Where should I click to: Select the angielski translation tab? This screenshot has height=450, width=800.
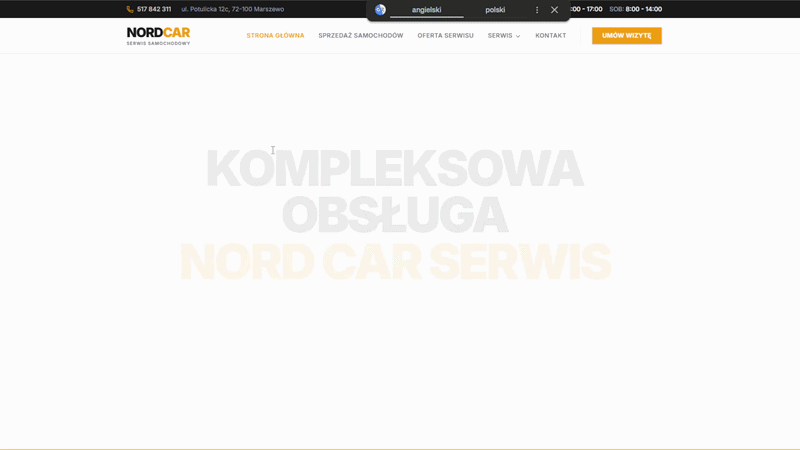[427, 10]
